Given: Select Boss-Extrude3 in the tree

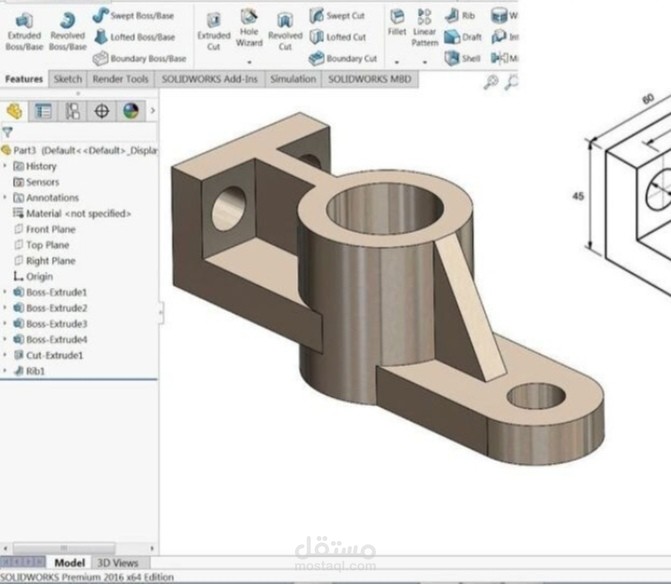Looking at the screenshot, I should 50,324.
